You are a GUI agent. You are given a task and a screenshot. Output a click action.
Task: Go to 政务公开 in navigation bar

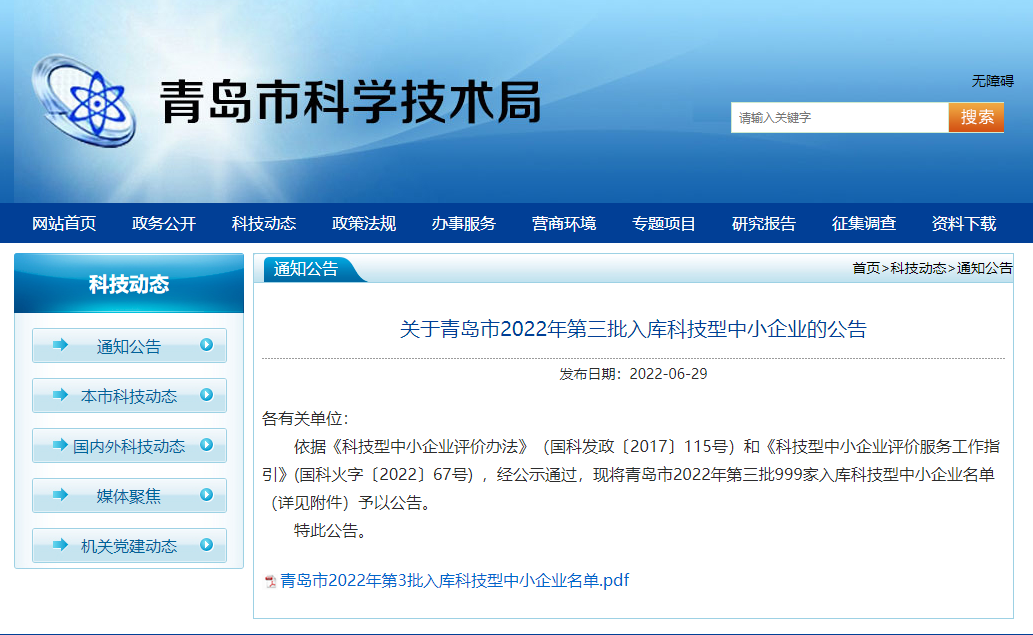[164, 223]
